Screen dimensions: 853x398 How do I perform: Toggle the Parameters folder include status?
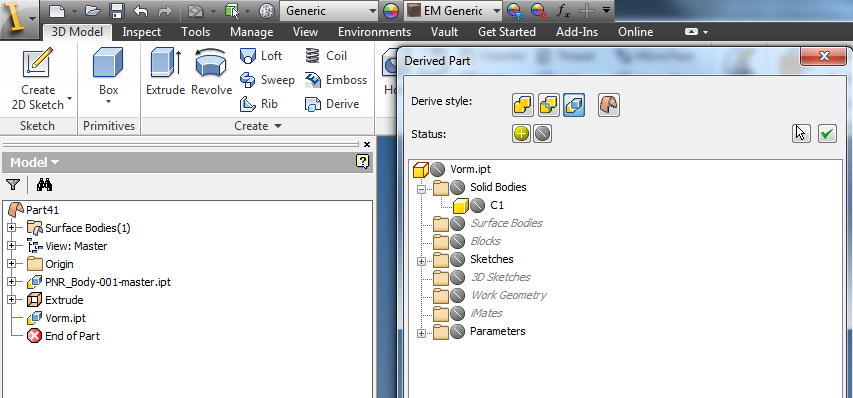pos(458,331)
